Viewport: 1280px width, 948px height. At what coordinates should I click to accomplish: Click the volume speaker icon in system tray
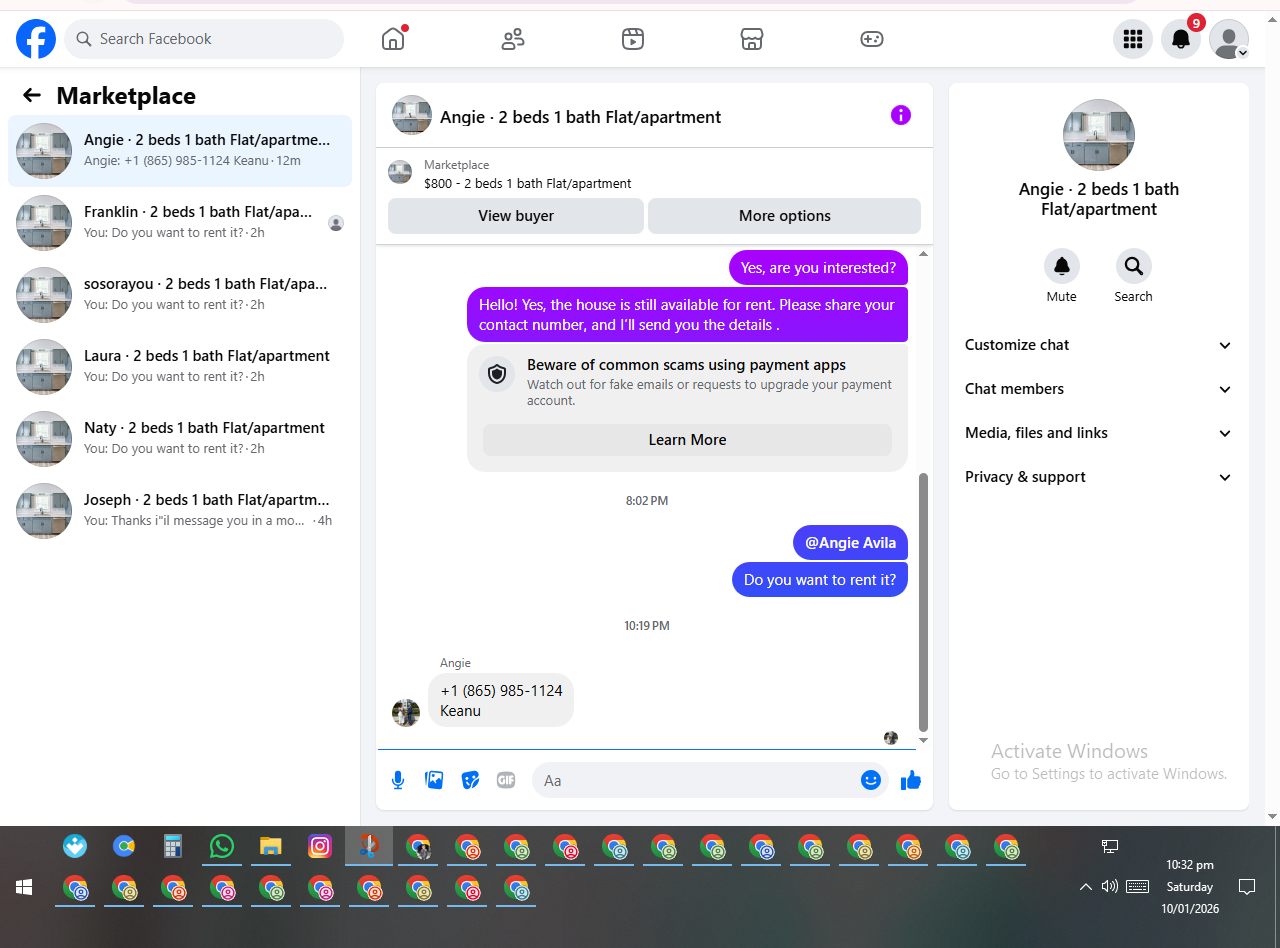[1109, 886]
